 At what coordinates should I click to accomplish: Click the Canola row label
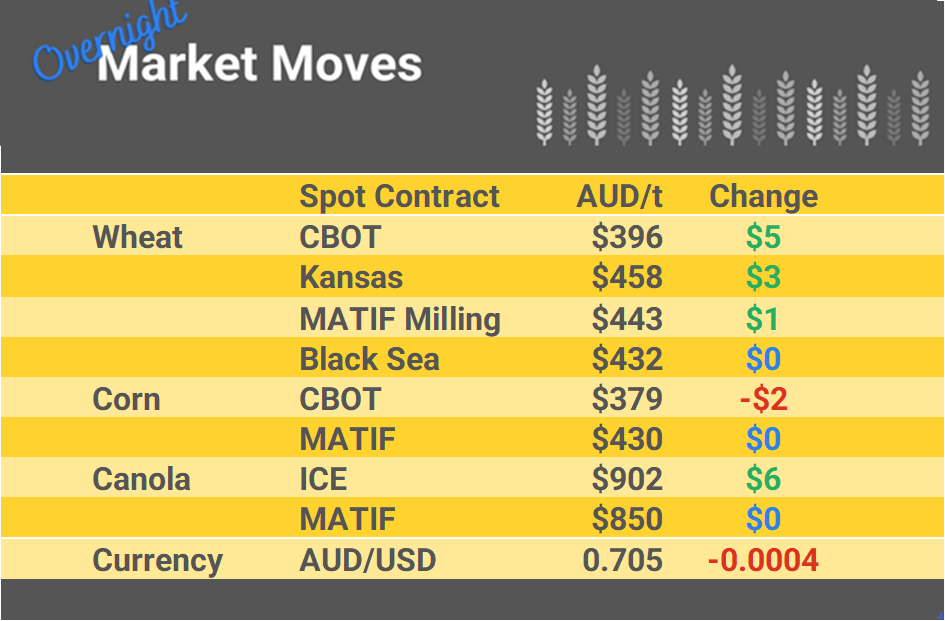(x=141, y=479)
